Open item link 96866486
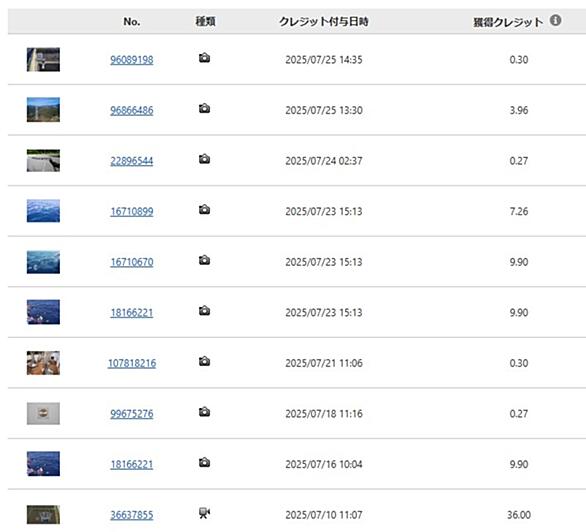The image size is (586, 532). [x=132, y=110]
